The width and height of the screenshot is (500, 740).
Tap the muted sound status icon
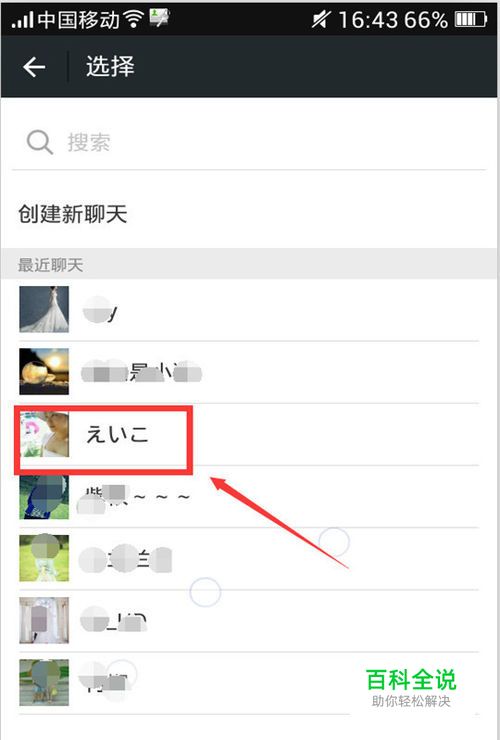pos(321,19)
